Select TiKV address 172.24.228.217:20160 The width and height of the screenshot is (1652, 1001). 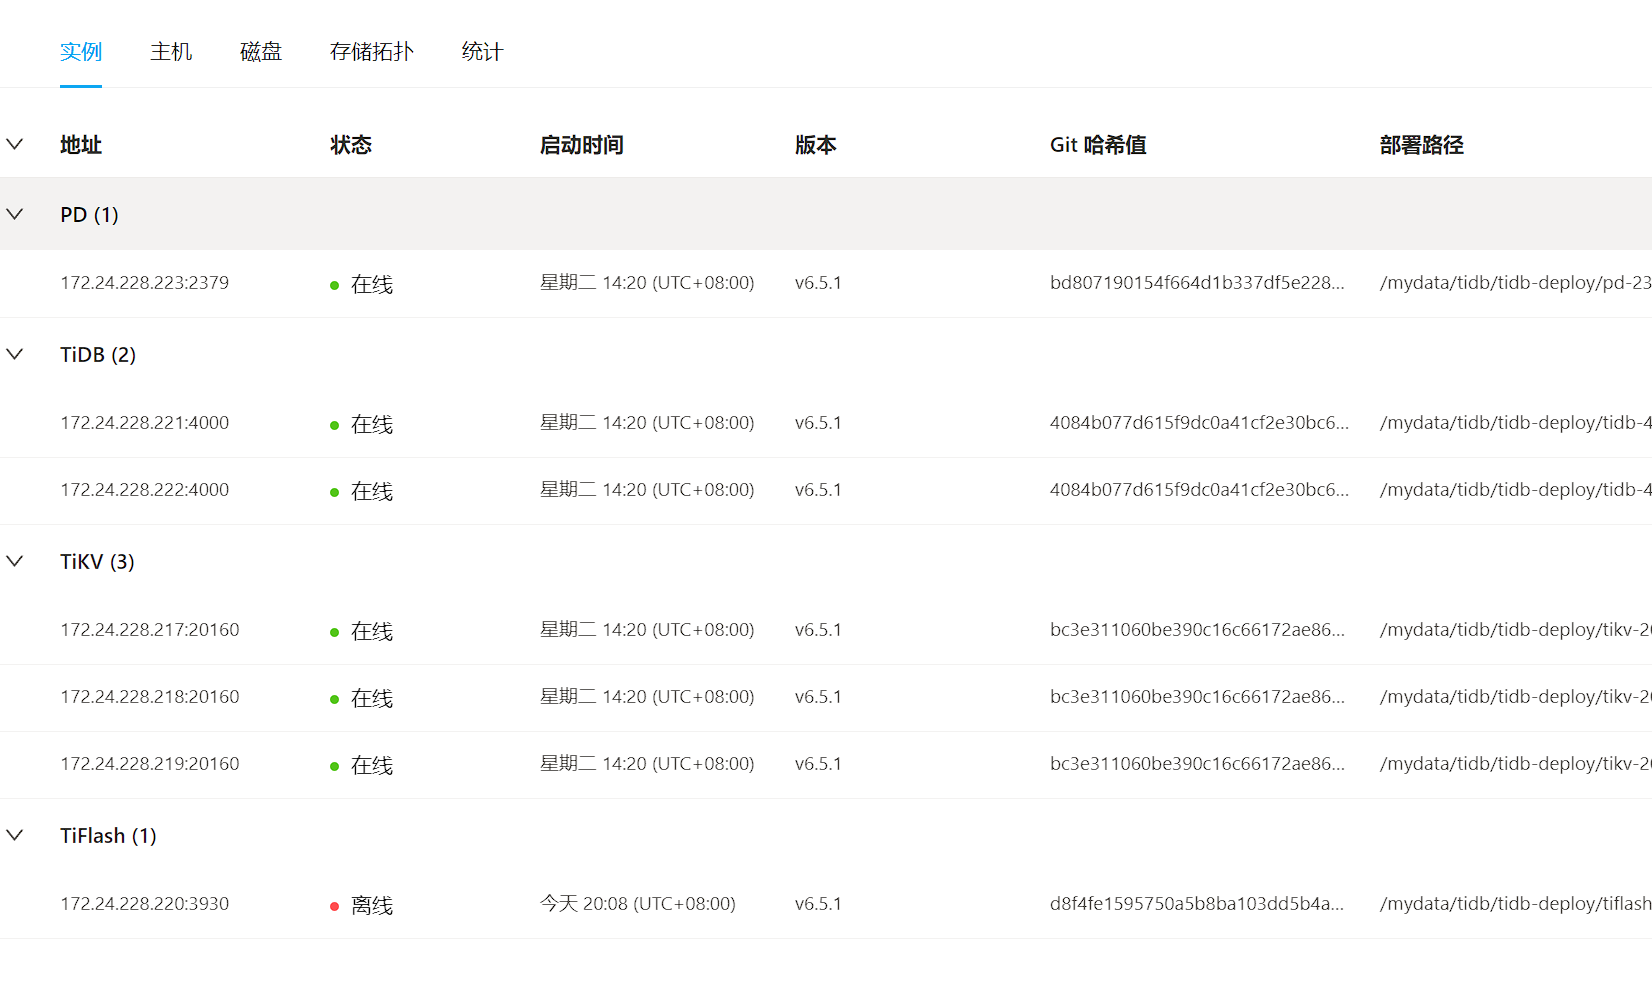pyautogui.click(x=149, y=630)
